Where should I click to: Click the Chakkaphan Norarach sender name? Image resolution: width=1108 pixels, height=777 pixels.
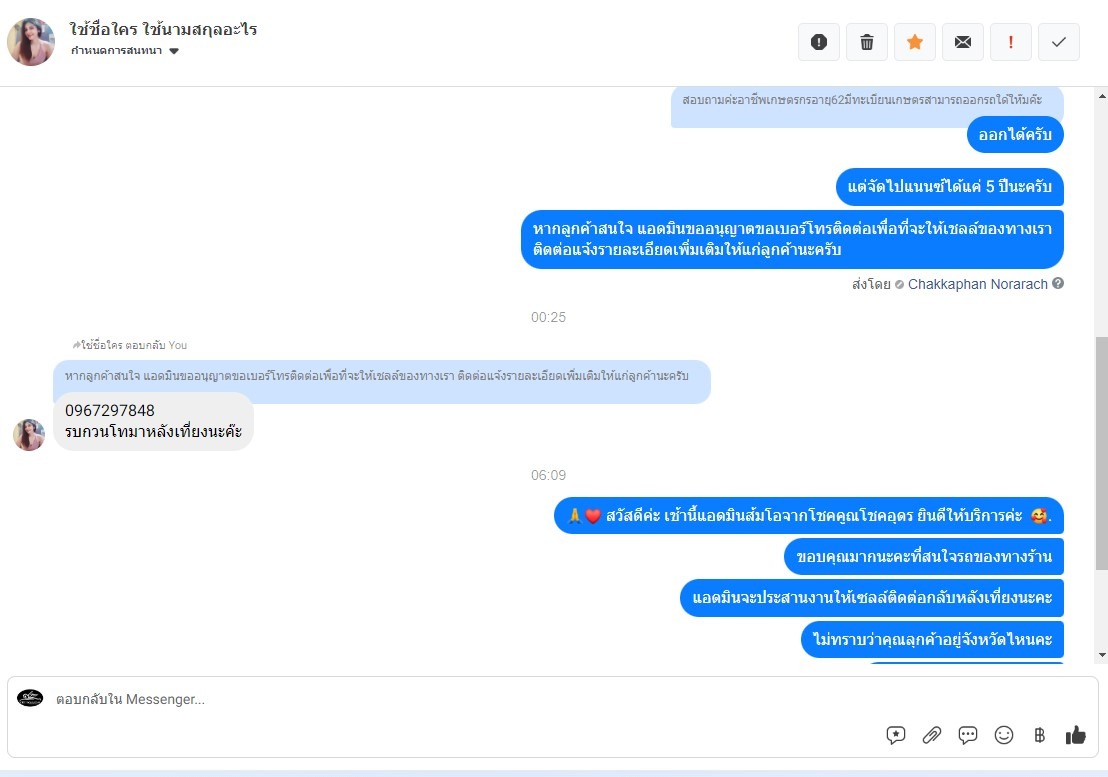tap(977, 284)
